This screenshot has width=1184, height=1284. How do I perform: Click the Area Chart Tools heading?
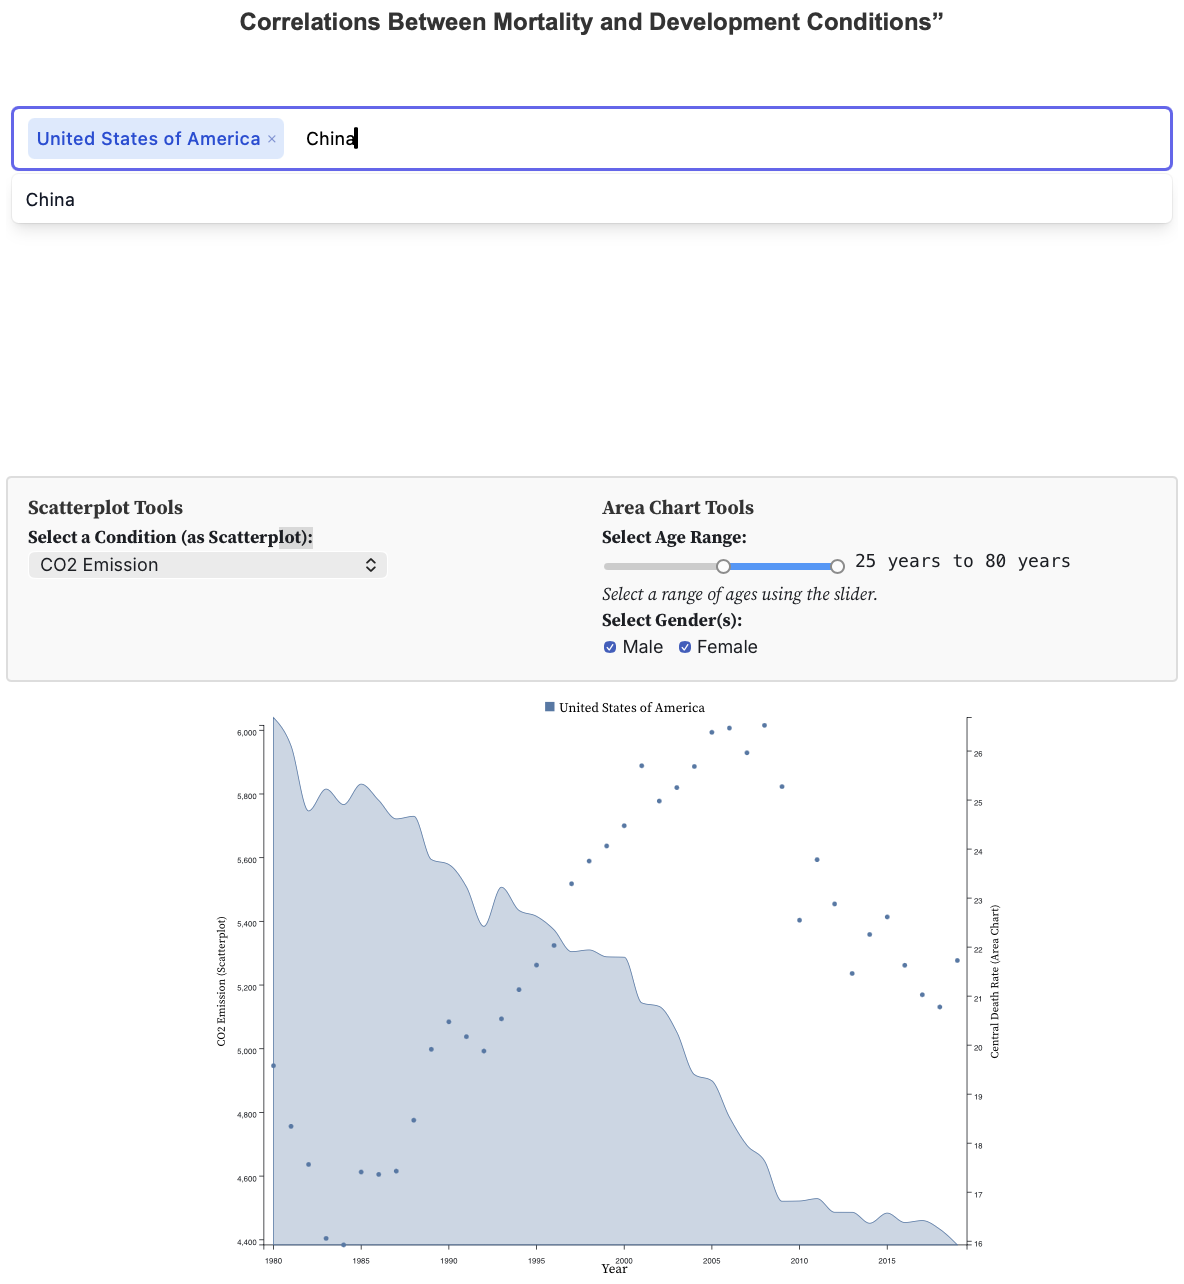pyautogui.click(x=678, y=508)
